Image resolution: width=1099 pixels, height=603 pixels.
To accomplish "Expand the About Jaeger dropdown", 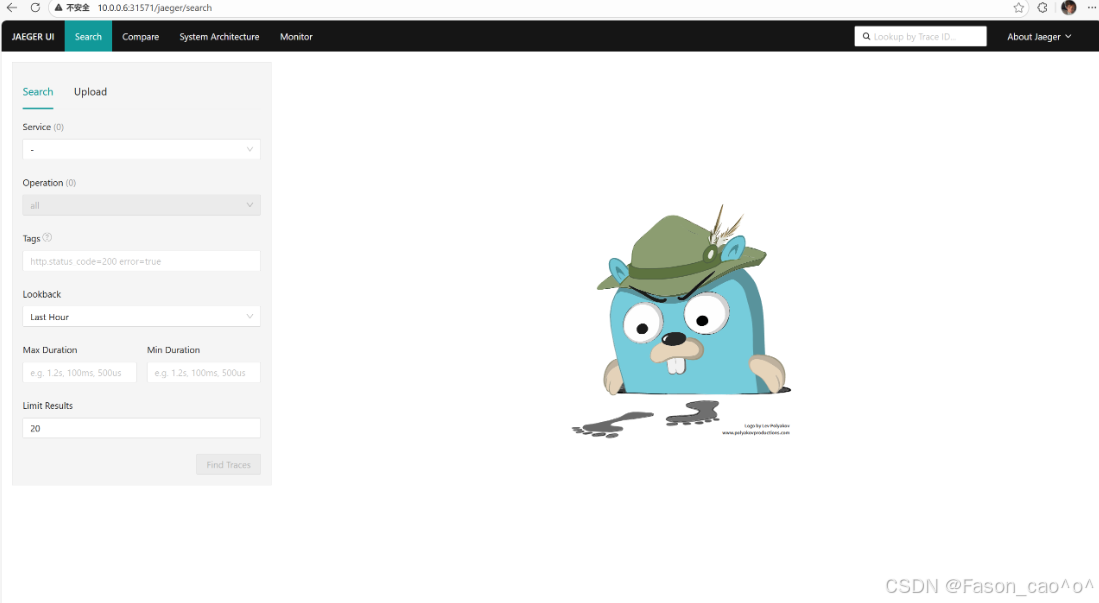I will [x=1039, y=36].
